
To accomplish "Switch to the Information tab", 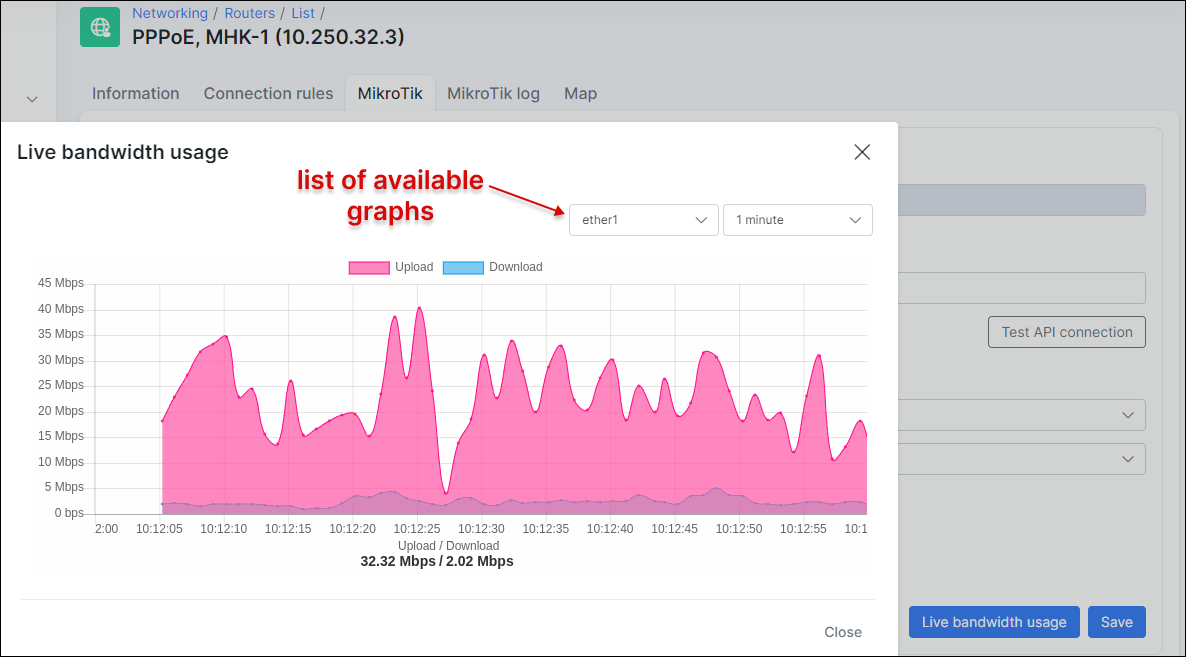I will pyautogui.click(x=135, y=94).
